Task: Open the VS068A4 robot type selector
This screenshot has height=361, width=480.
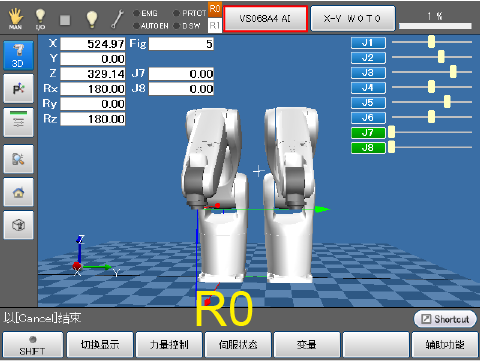Action: (265, 19)
